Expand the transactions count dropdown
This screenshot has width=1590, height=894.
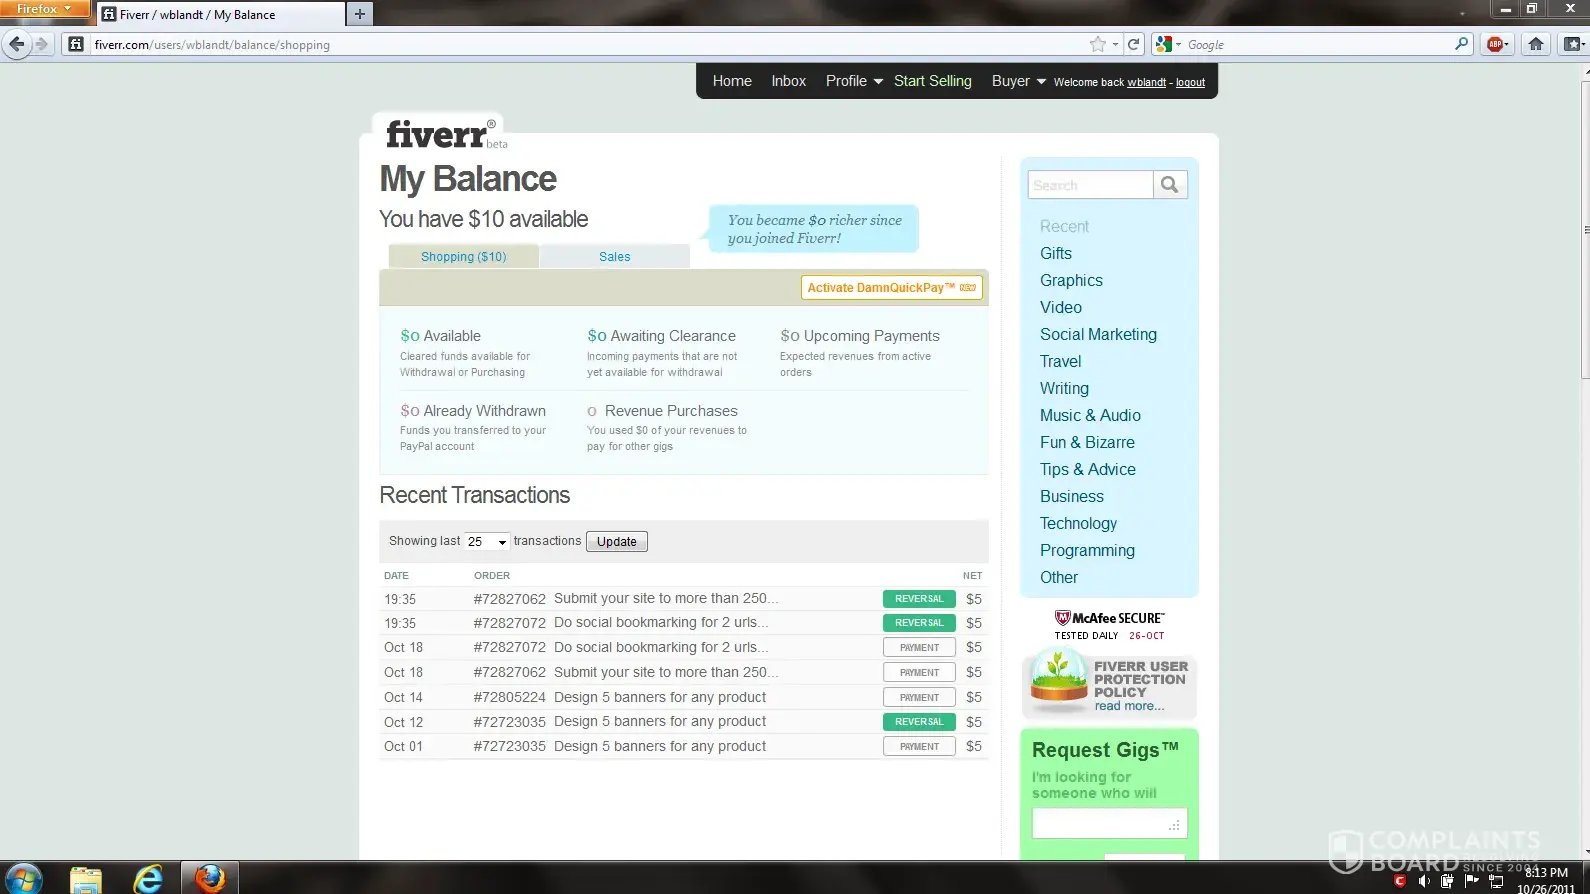click(487, 542)
